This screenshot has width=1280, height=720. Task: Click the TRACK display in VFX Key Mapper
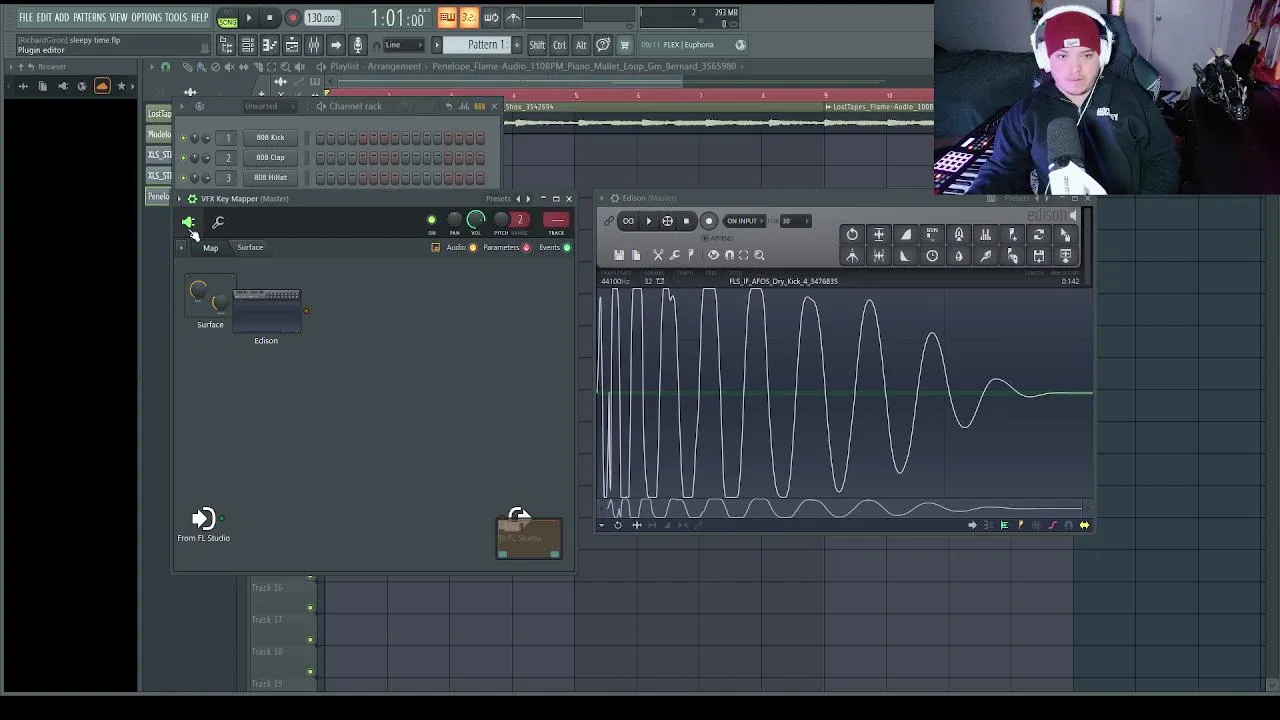pos(556,220)
